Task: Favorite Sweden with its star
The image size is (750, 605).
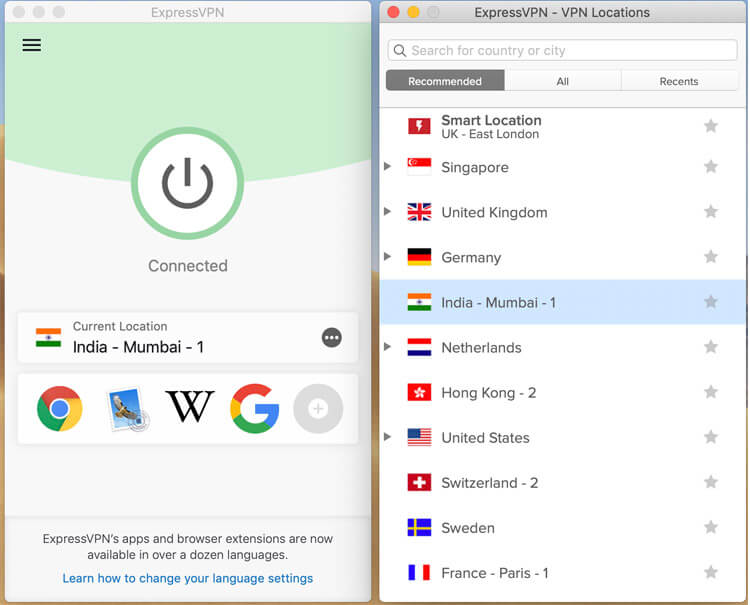Action: [711, 527]
